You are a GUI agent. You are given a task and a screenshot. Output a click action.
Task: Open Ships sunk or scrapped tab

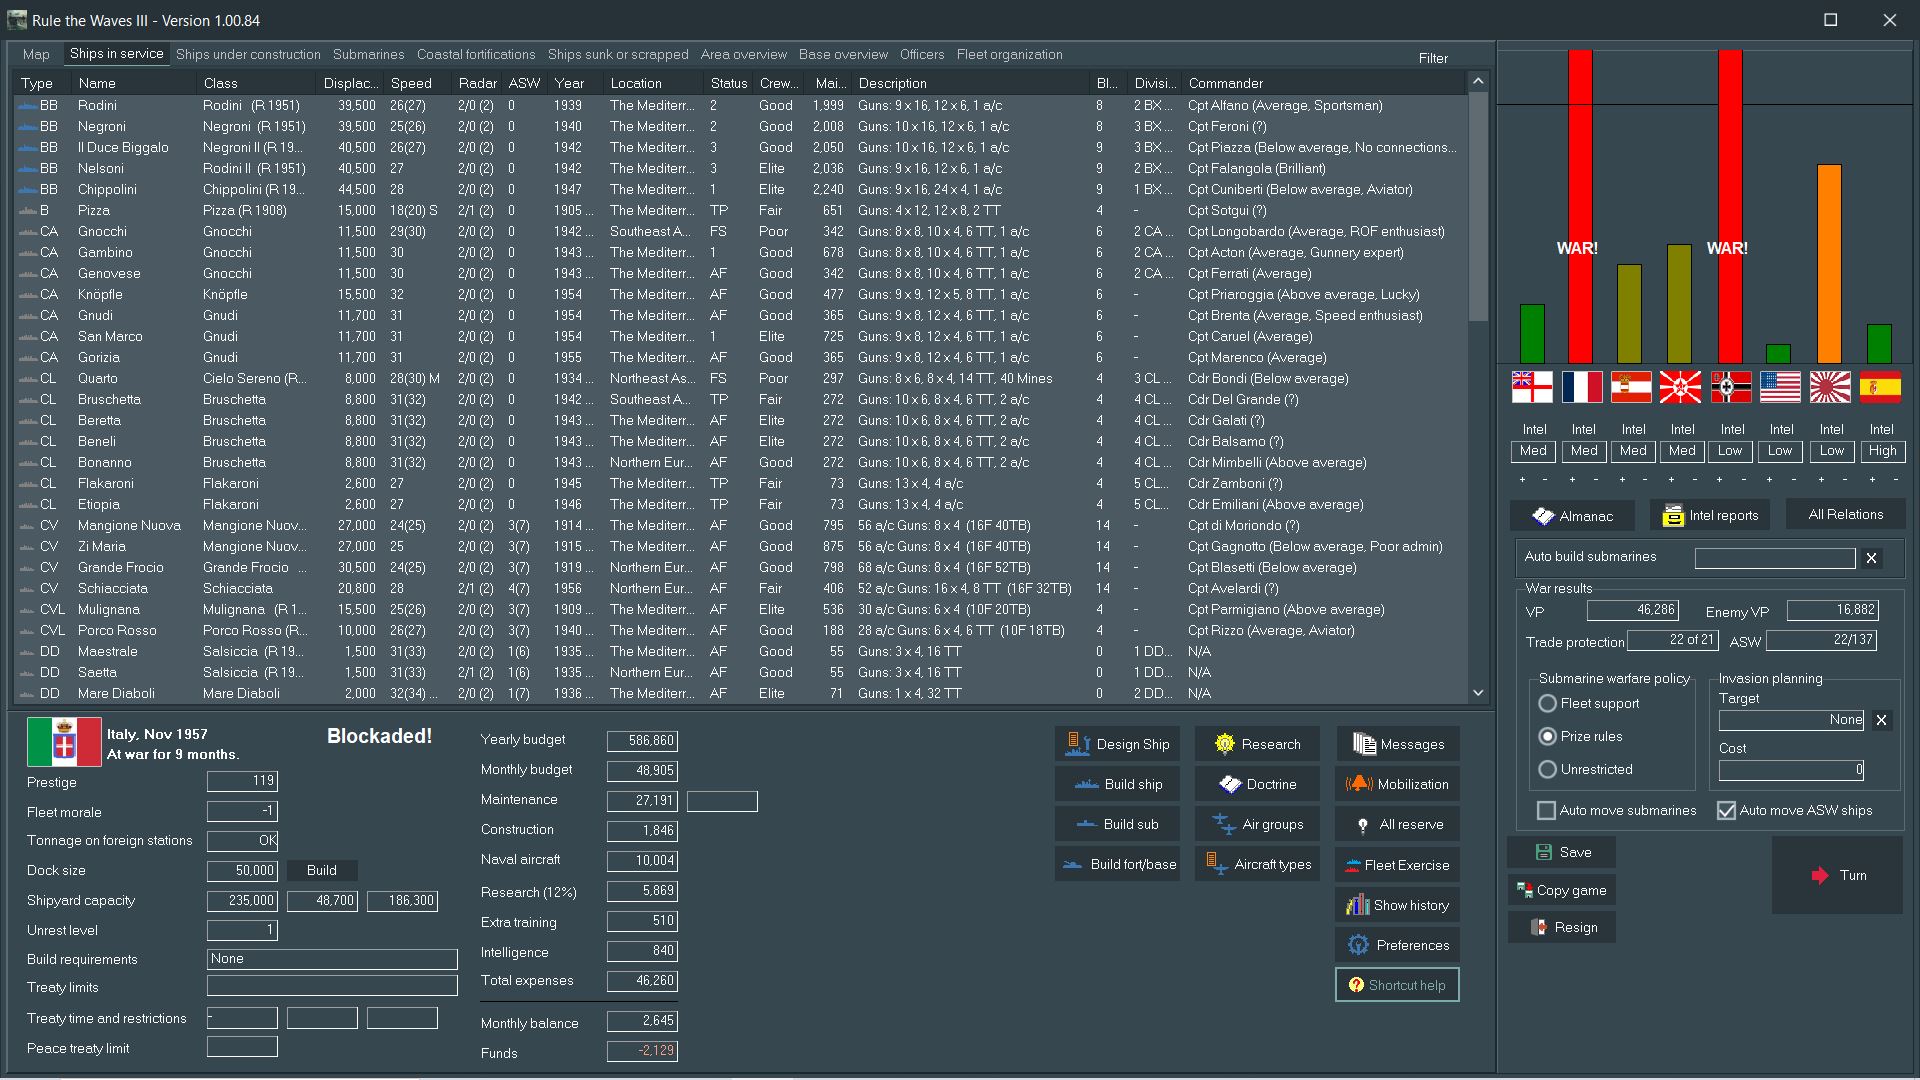617,54
